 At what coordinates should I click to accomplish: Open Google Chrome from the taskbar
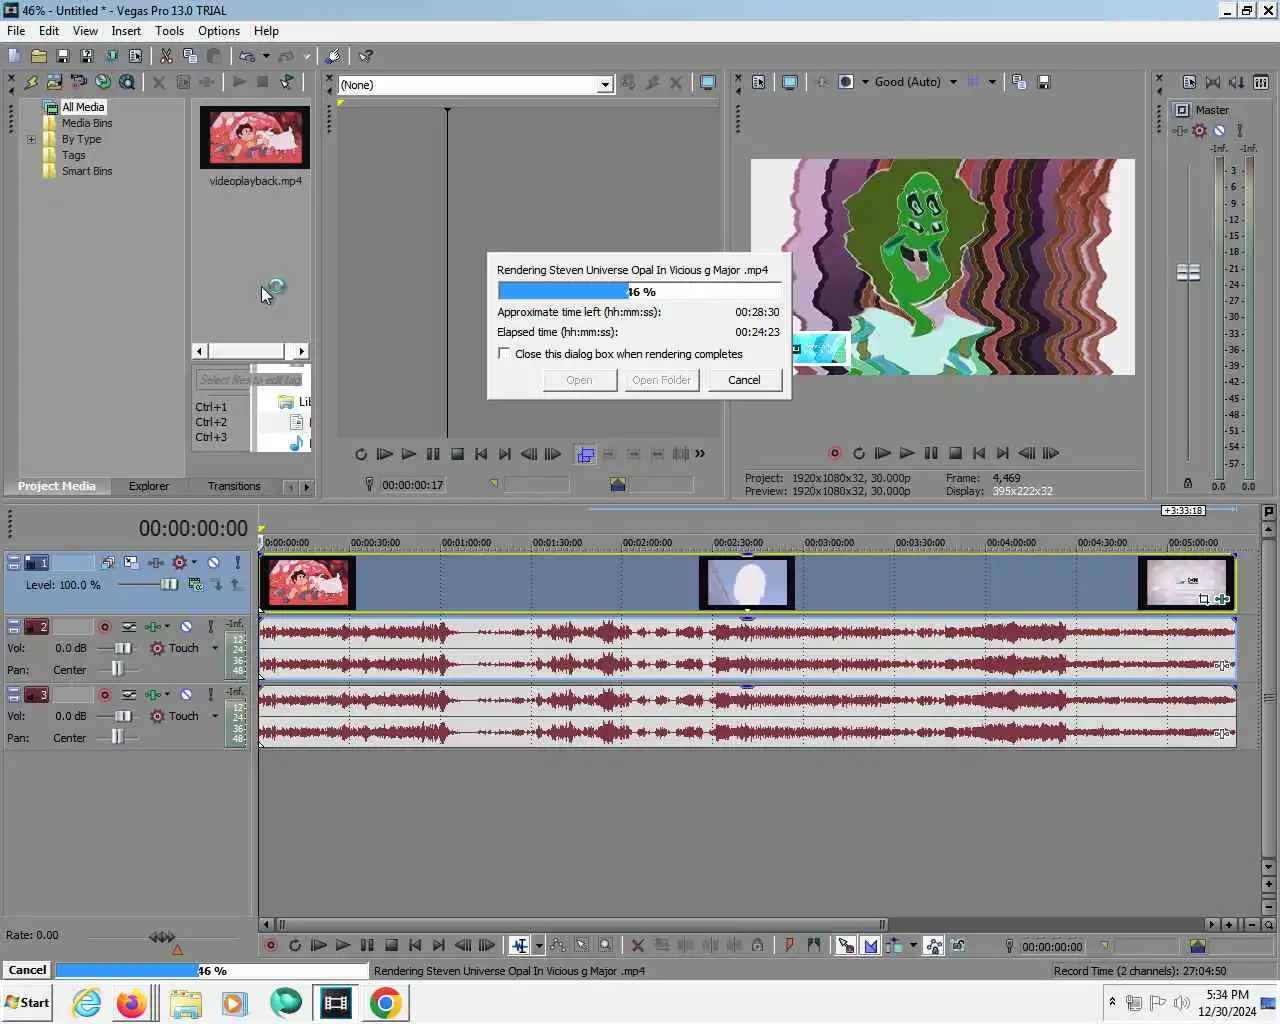386,1003
